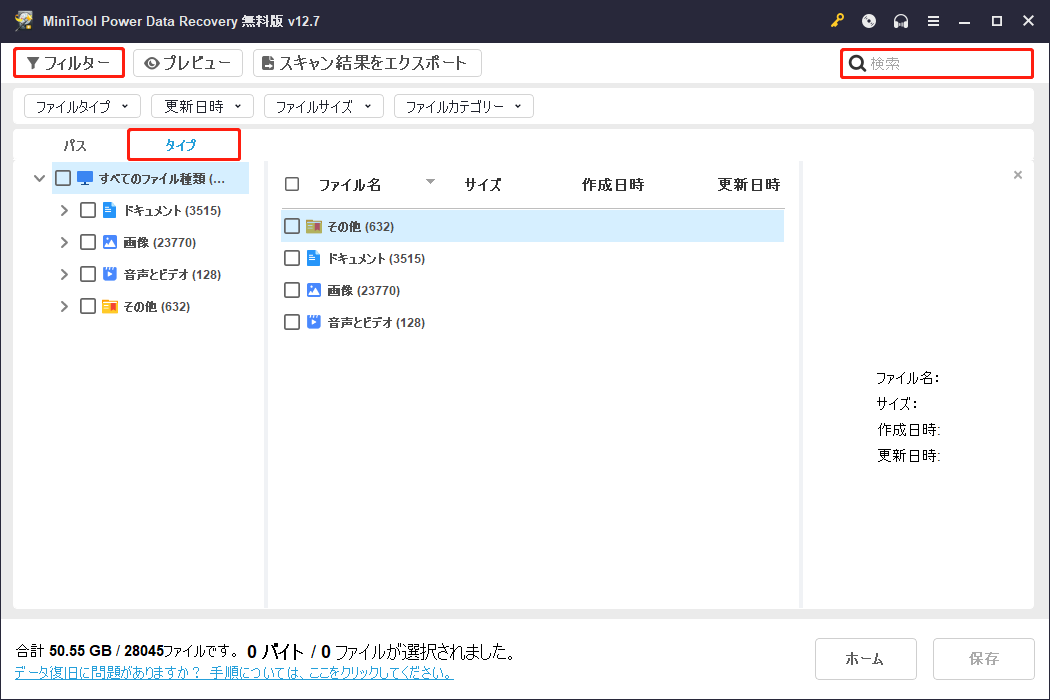Click the globe language icon in title bar

point(869,20)
